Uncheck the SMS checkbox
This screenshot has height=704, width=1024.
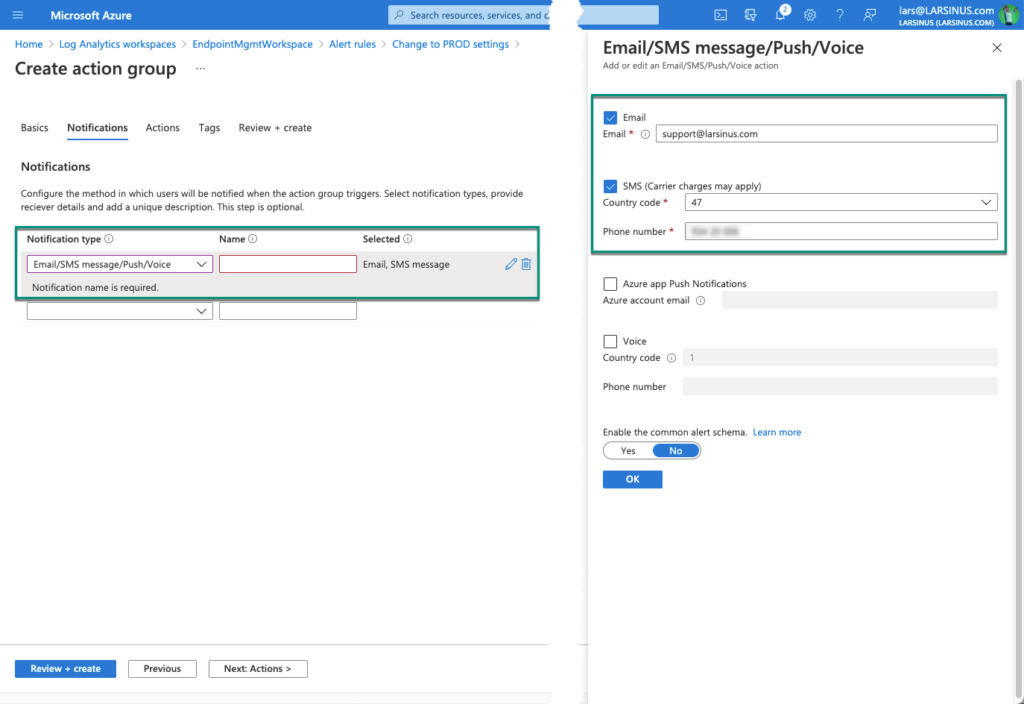610,186
